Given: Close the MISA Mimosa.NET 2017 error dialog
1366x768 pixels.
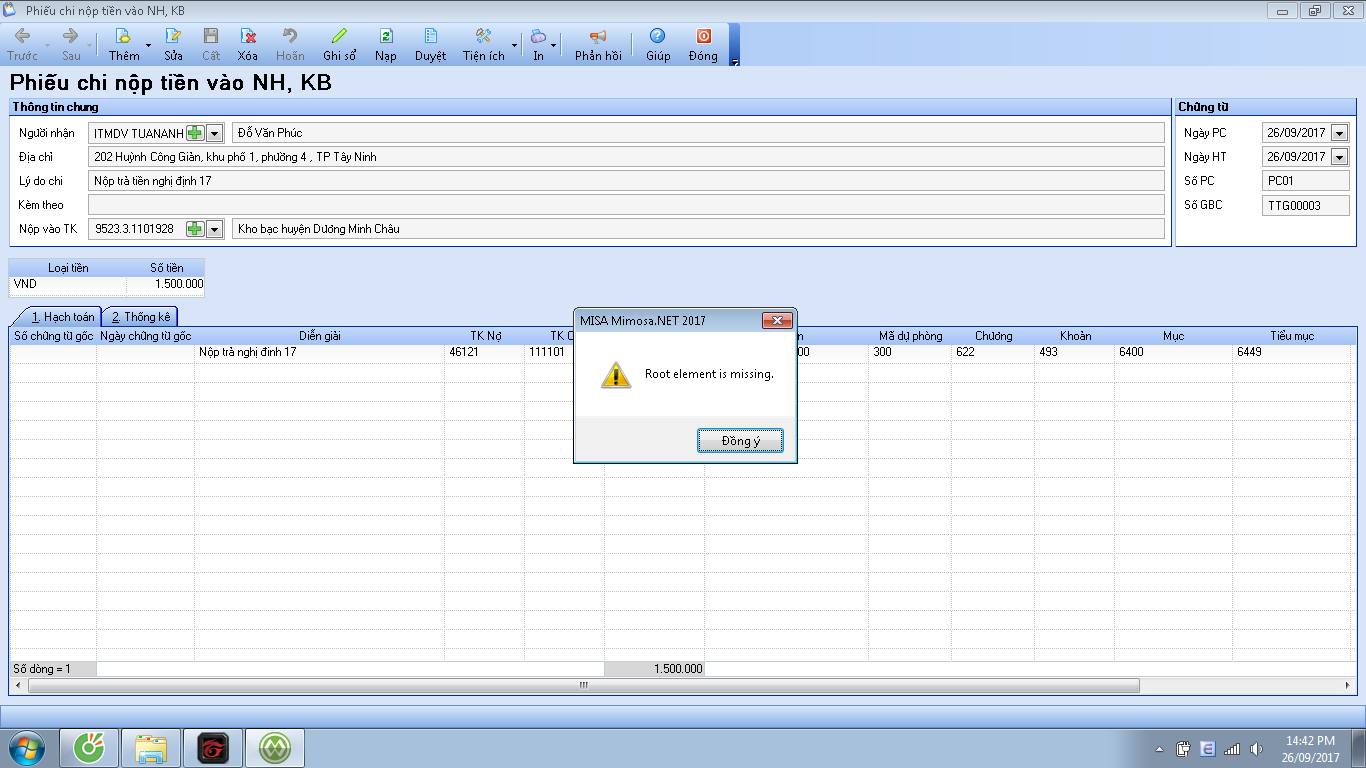Looking at the screenshot, I should (x=777, y=321).
